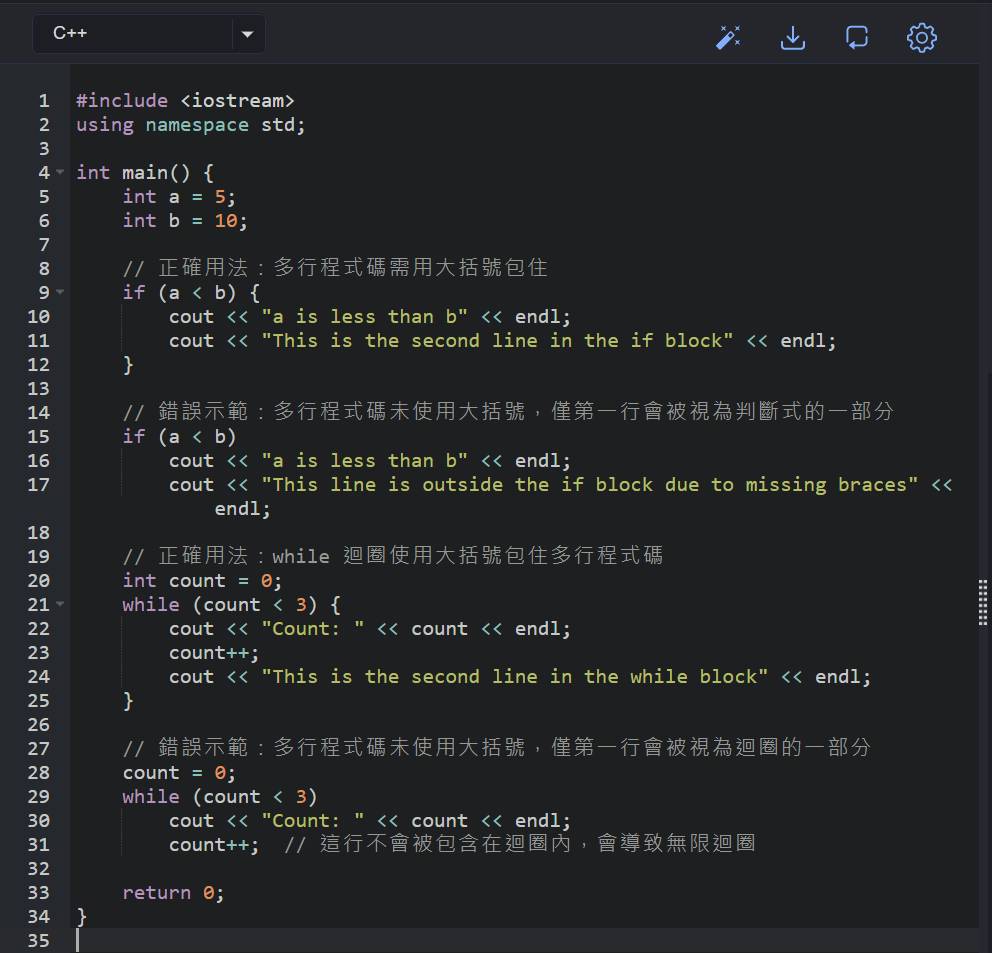Screen dimensions: 992x953
Task: Click the 'if (a < b) {' line with brace
Action: click(x=191, y=293)
